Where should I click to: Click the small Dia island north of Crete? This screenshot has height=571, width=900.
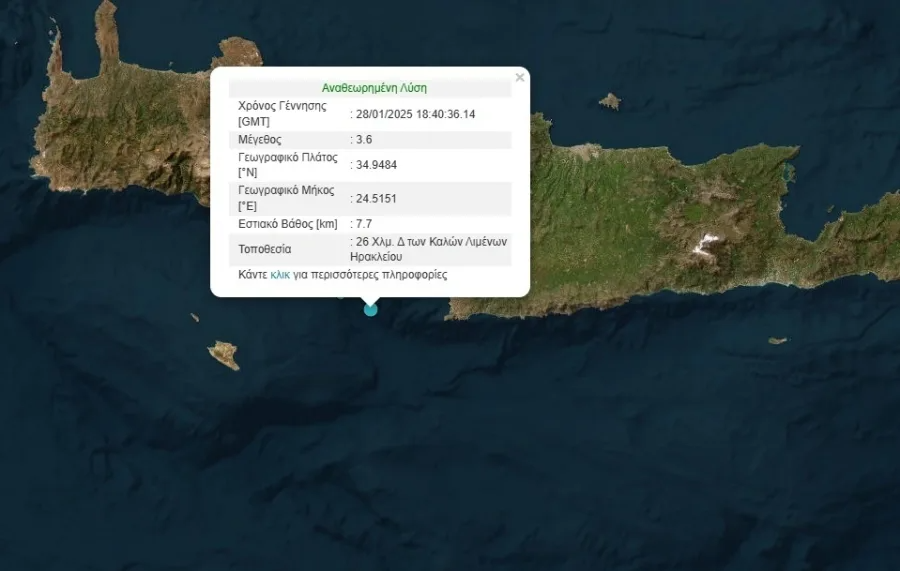[609, 101]
